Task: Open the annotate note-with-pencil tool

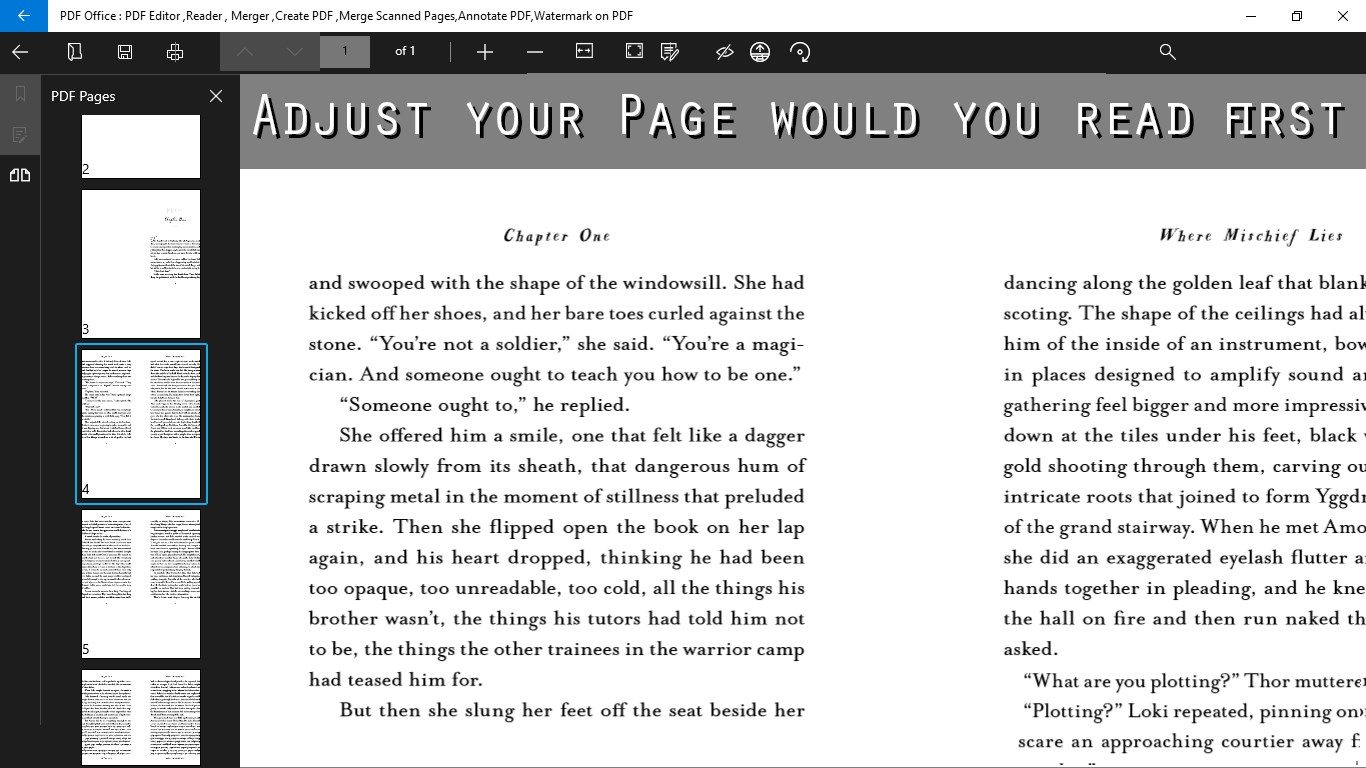Action: 670,52
